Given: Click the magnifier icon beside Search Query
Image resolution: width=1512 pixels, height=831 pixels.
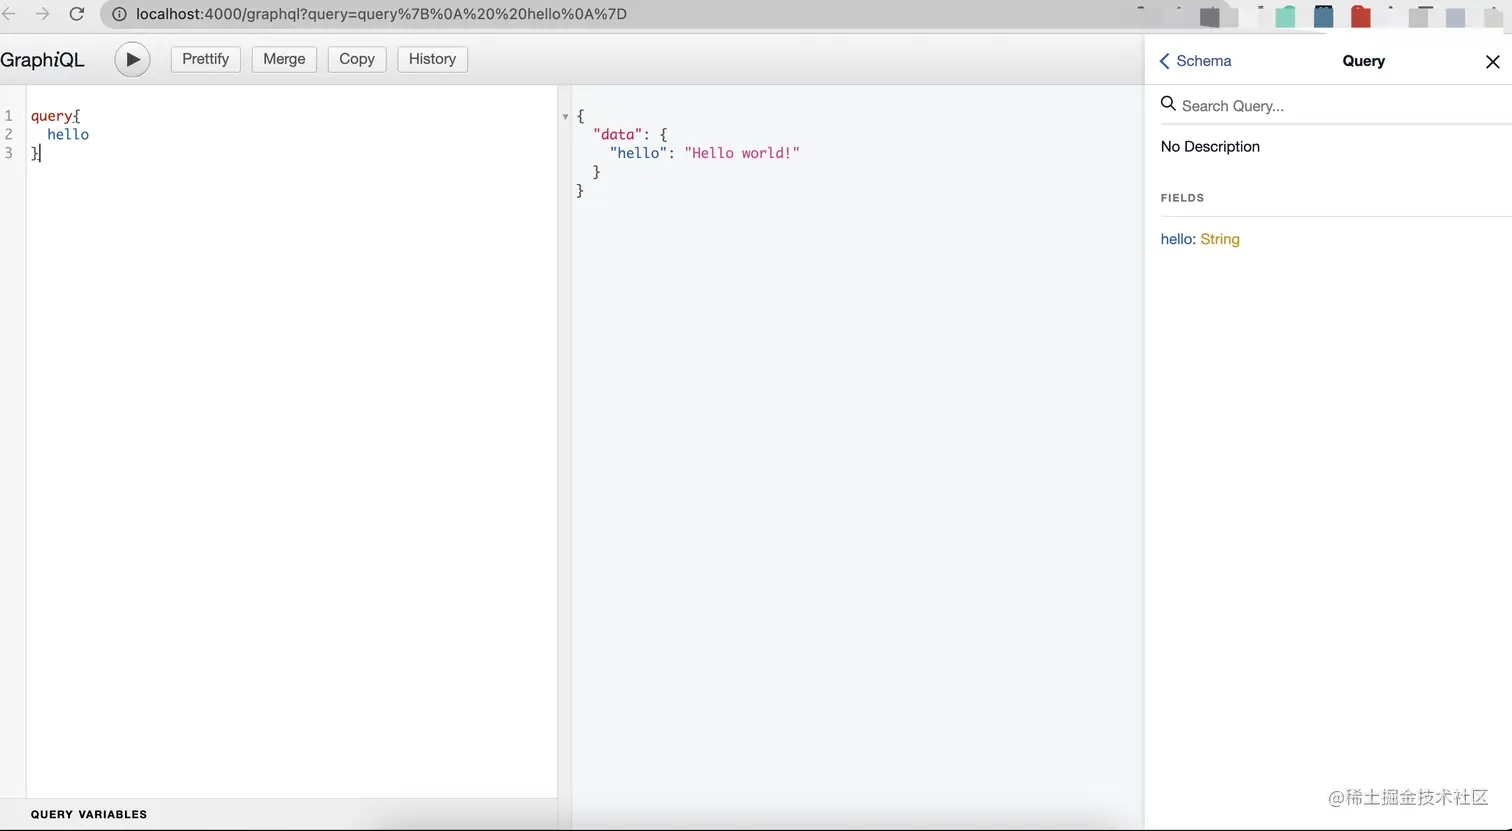Looking at the screenshot, I should [x=1168, y=104].
